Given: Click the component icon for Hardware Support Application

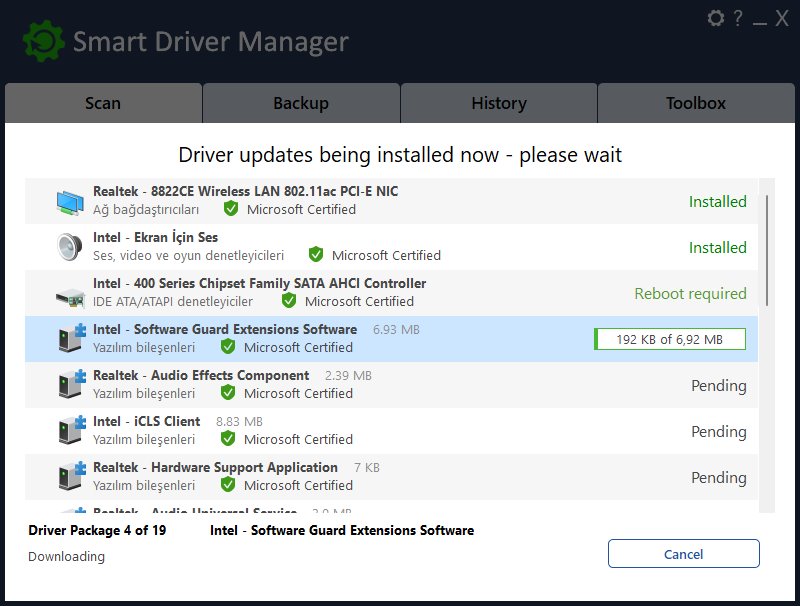Looking at the screenshot, I should [x=71, y=475].
